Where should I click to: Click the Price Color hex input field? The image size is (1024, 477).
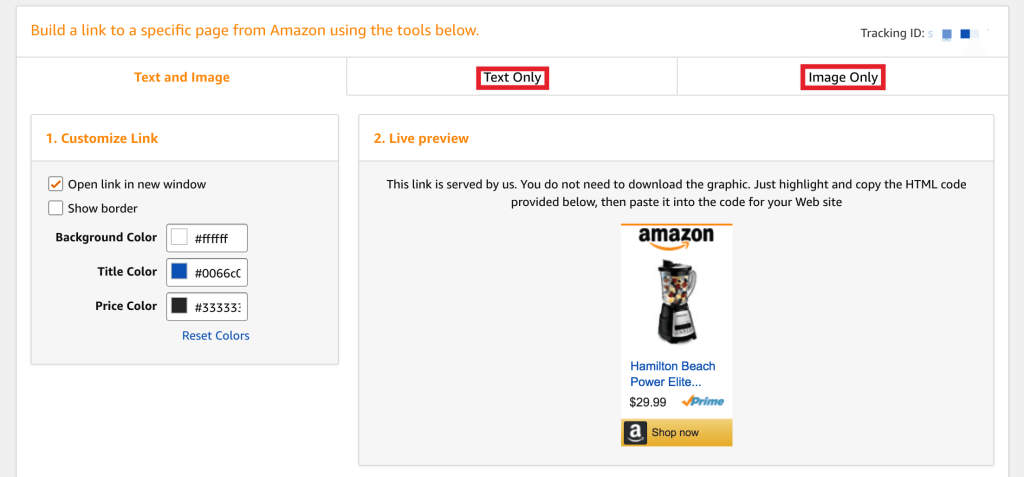click(219, 306)
